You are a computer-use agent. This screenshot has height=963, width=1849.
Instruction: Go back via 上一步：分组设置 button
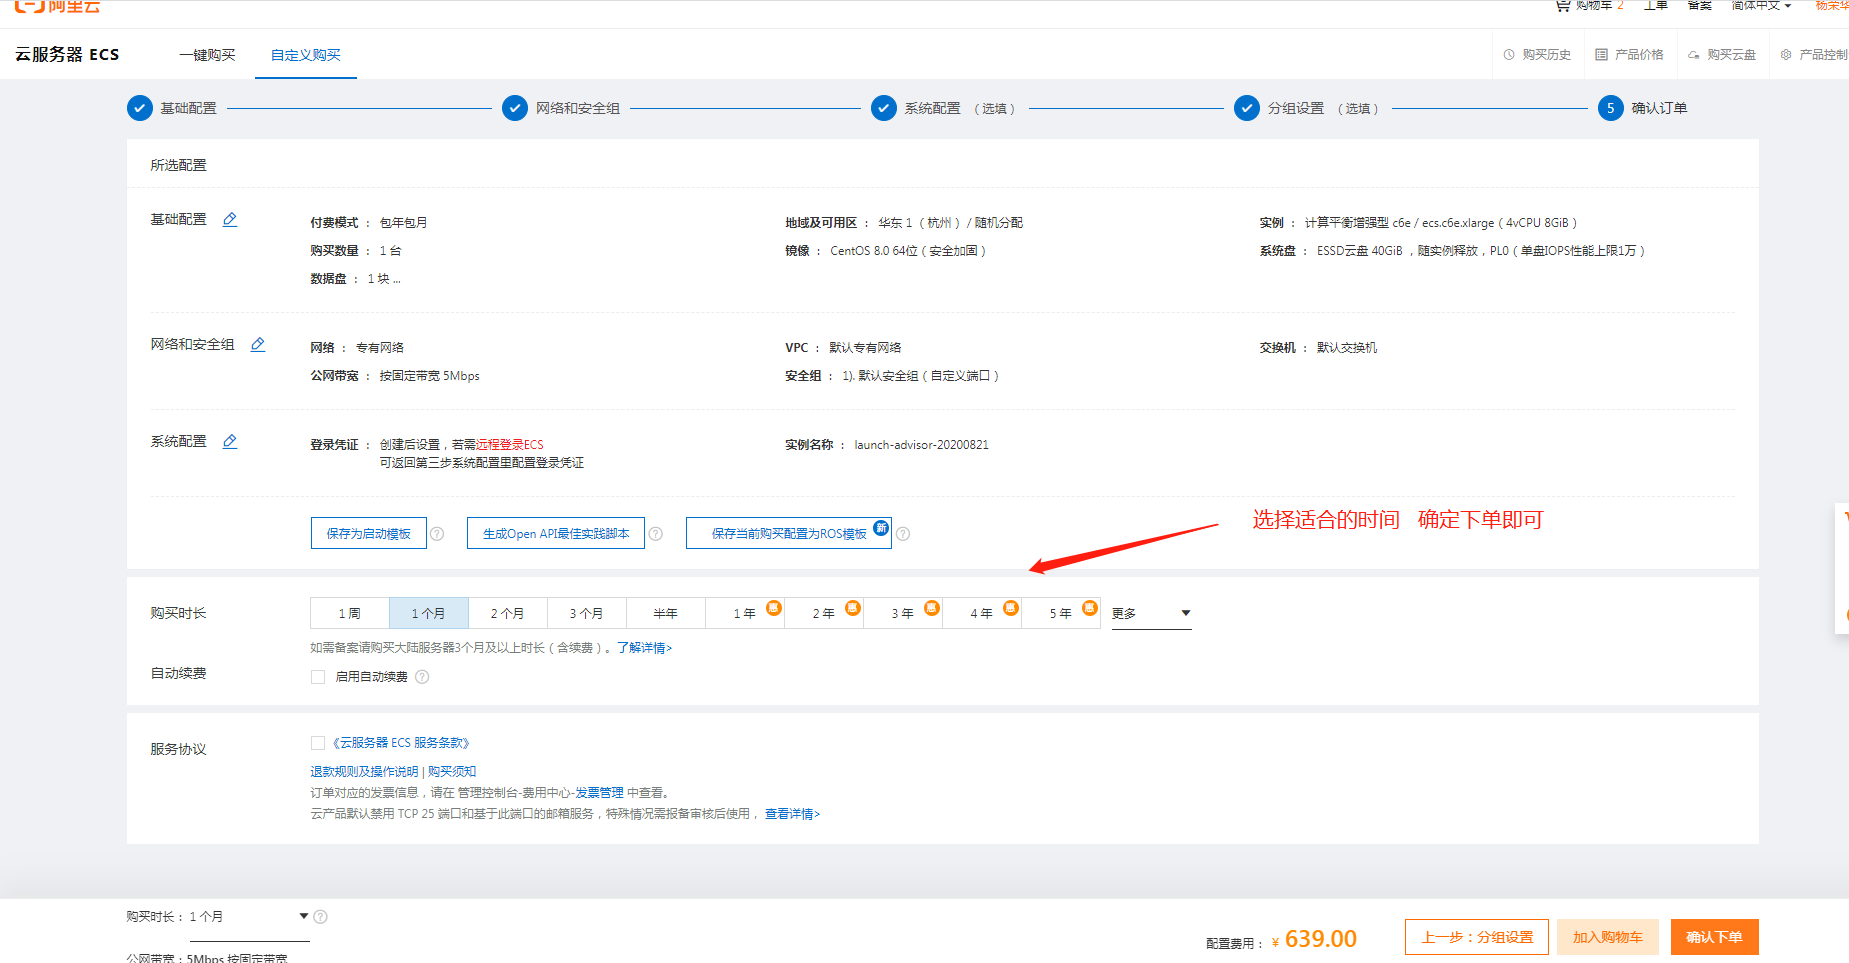point(1477,937)
